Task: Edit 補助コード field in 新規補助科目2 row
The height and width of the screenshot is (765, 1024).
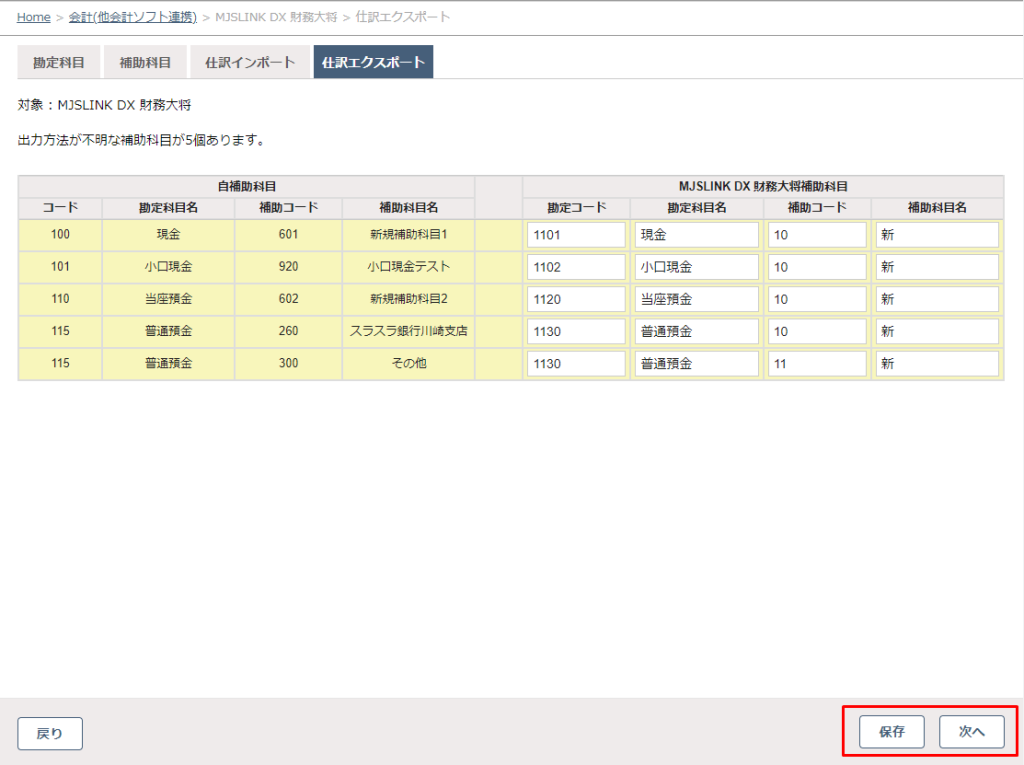Action: (x=817, y=299)
